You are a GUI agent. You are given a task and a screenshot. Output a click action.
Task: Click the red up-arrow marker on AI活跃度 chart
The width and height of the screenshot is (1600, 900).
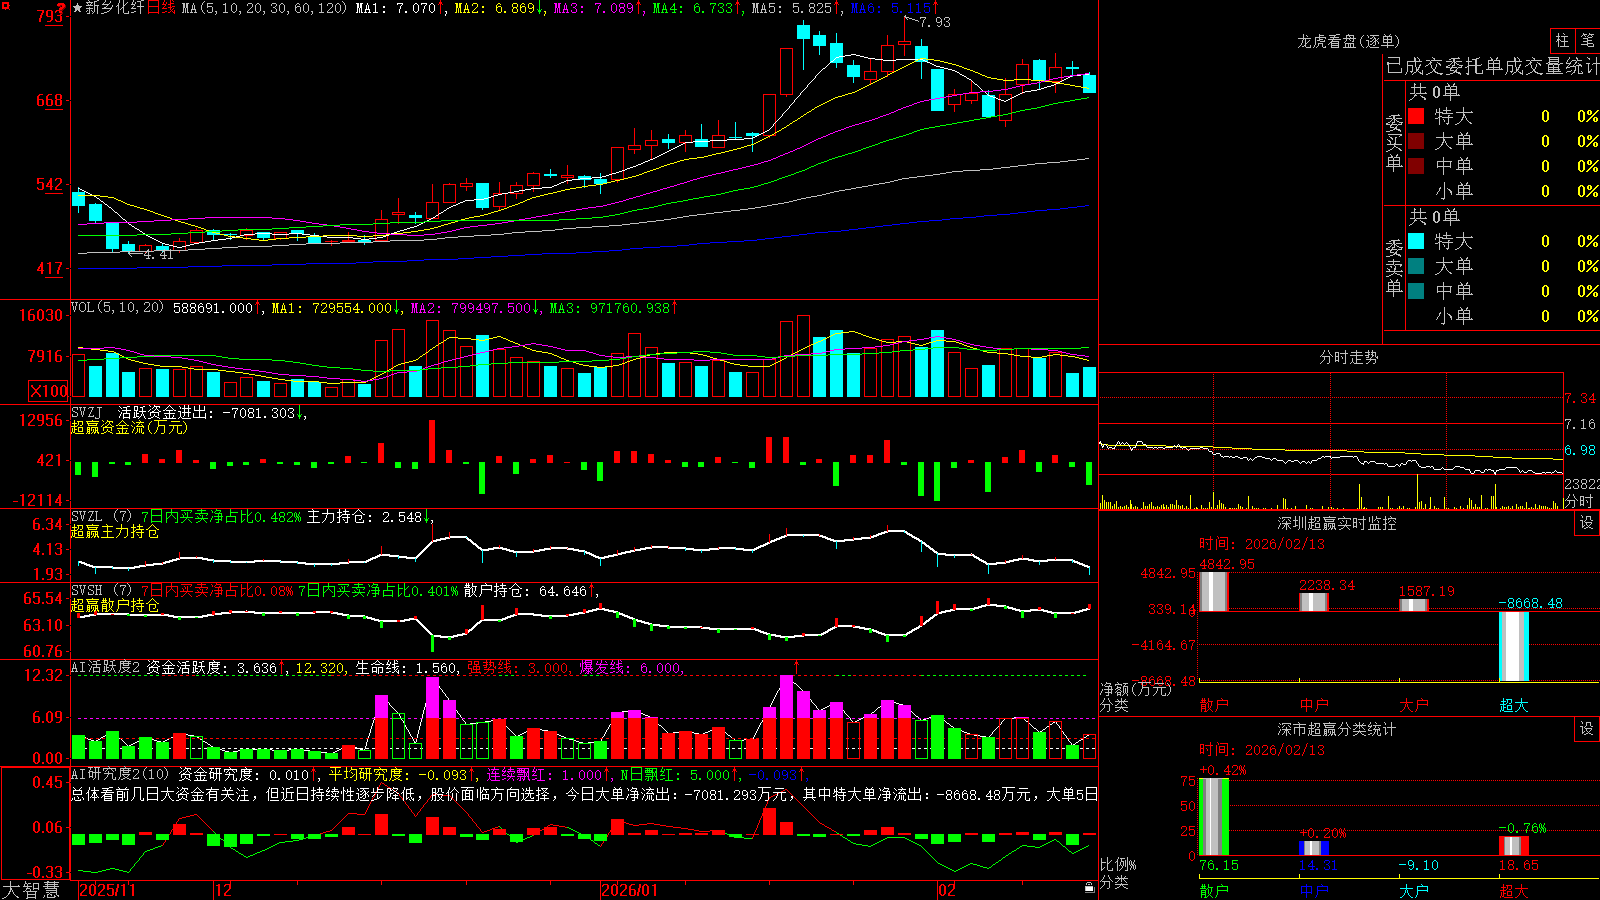(797, 666)
